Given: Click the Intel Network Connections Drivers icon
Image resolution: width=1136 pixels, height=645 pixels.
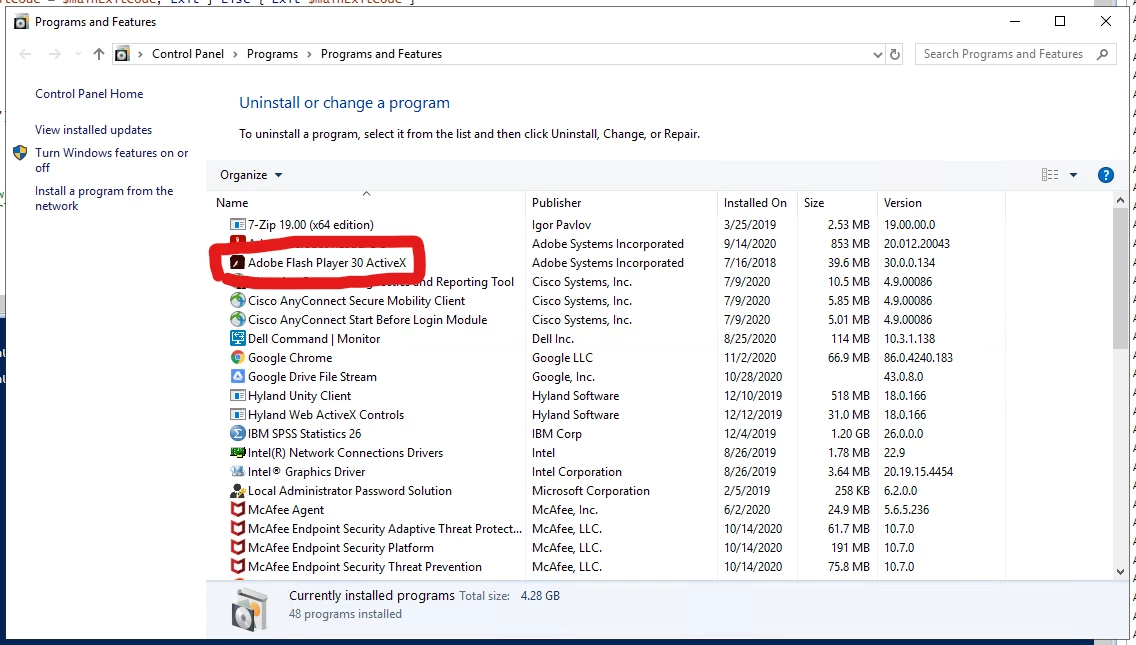Looking at the screenshot, I should pyautogui.click(x=238, y=452).
